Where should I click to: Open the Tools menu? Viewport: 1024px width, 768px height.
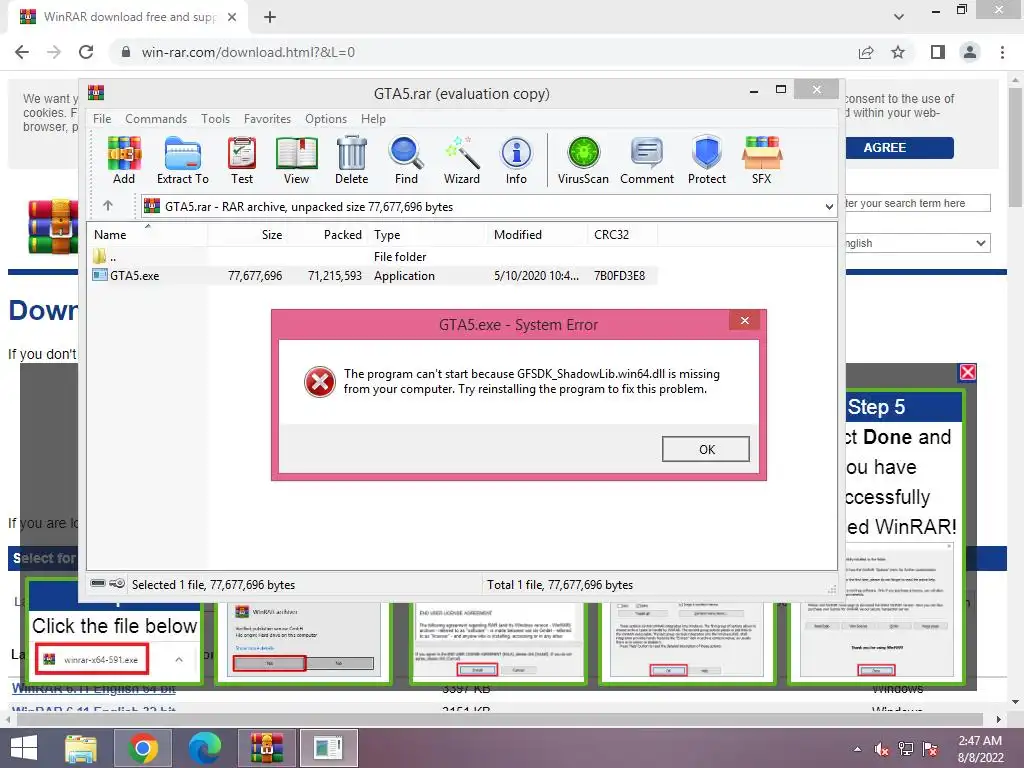tap(216, 119)
